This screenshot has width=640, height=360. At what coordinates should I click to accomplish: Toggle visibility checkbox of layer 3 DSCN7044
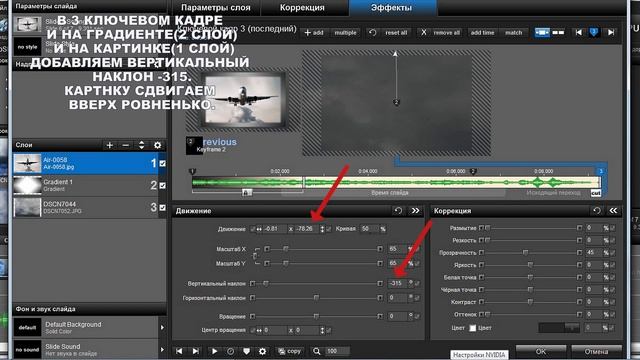coord(162,207)
